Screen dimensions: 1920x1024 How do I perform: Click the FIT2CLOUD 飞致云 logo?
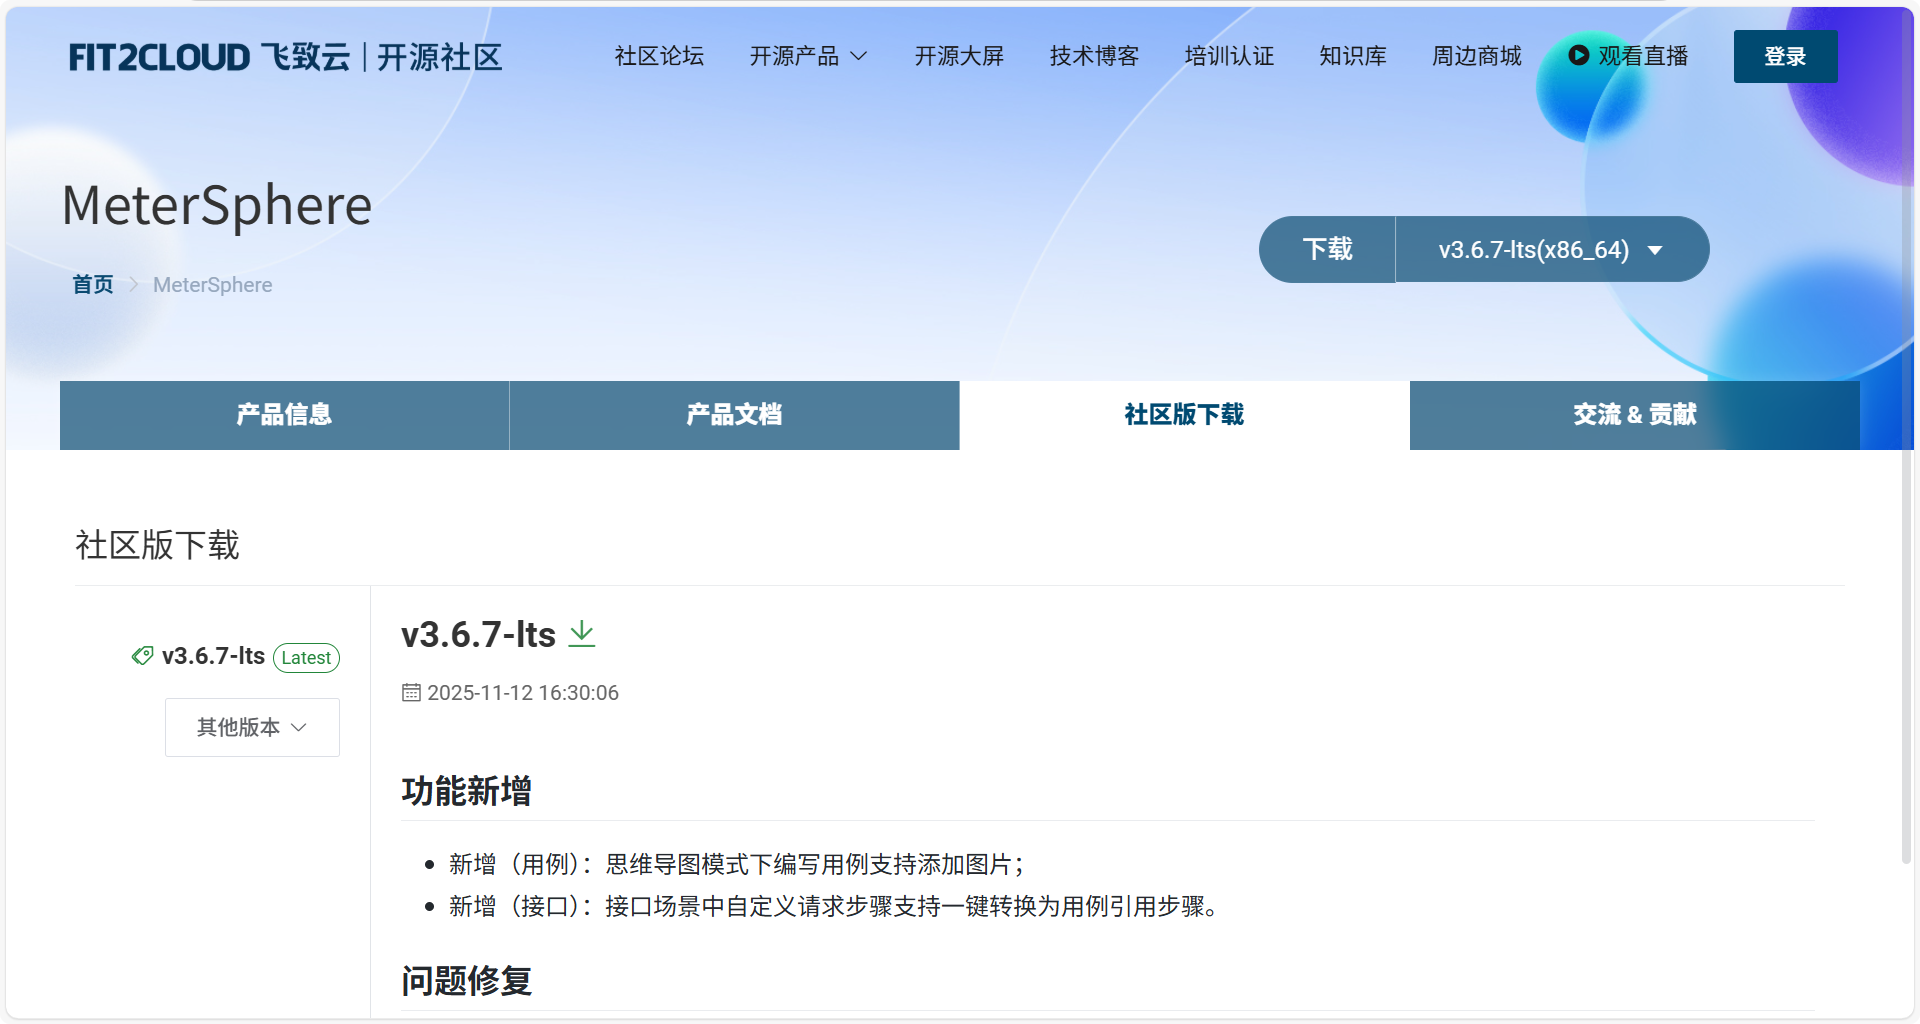click(x=285, y=57)
